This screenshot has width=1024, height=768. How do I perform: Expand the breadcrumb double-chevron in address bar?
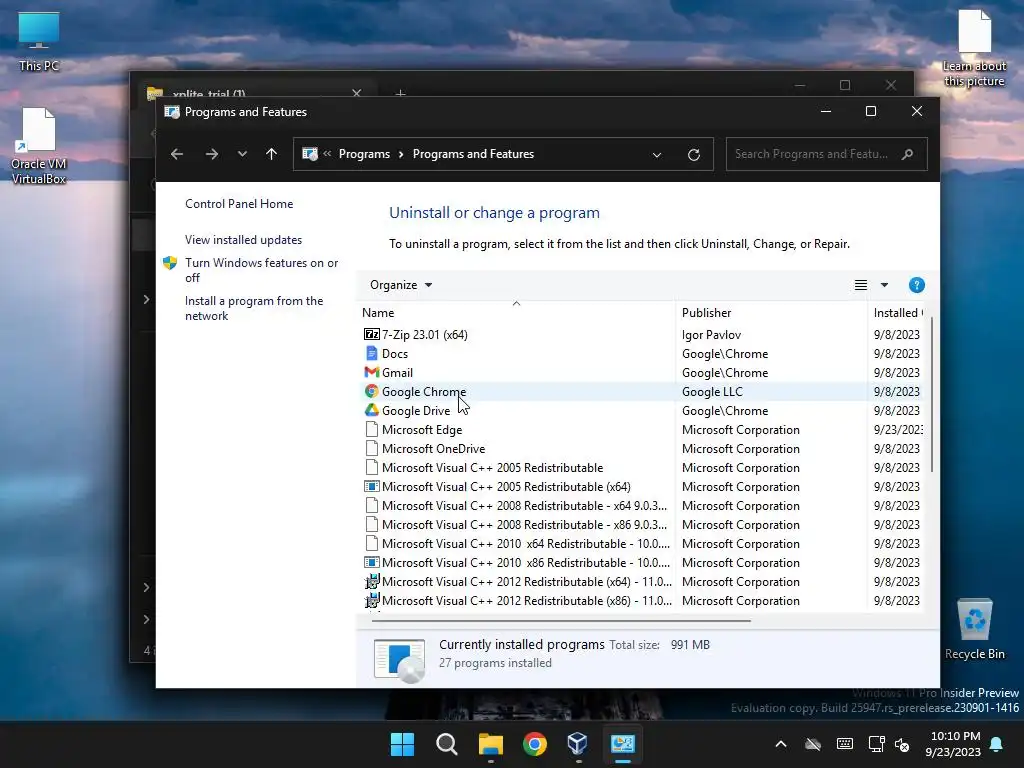[x=327, y=153]
